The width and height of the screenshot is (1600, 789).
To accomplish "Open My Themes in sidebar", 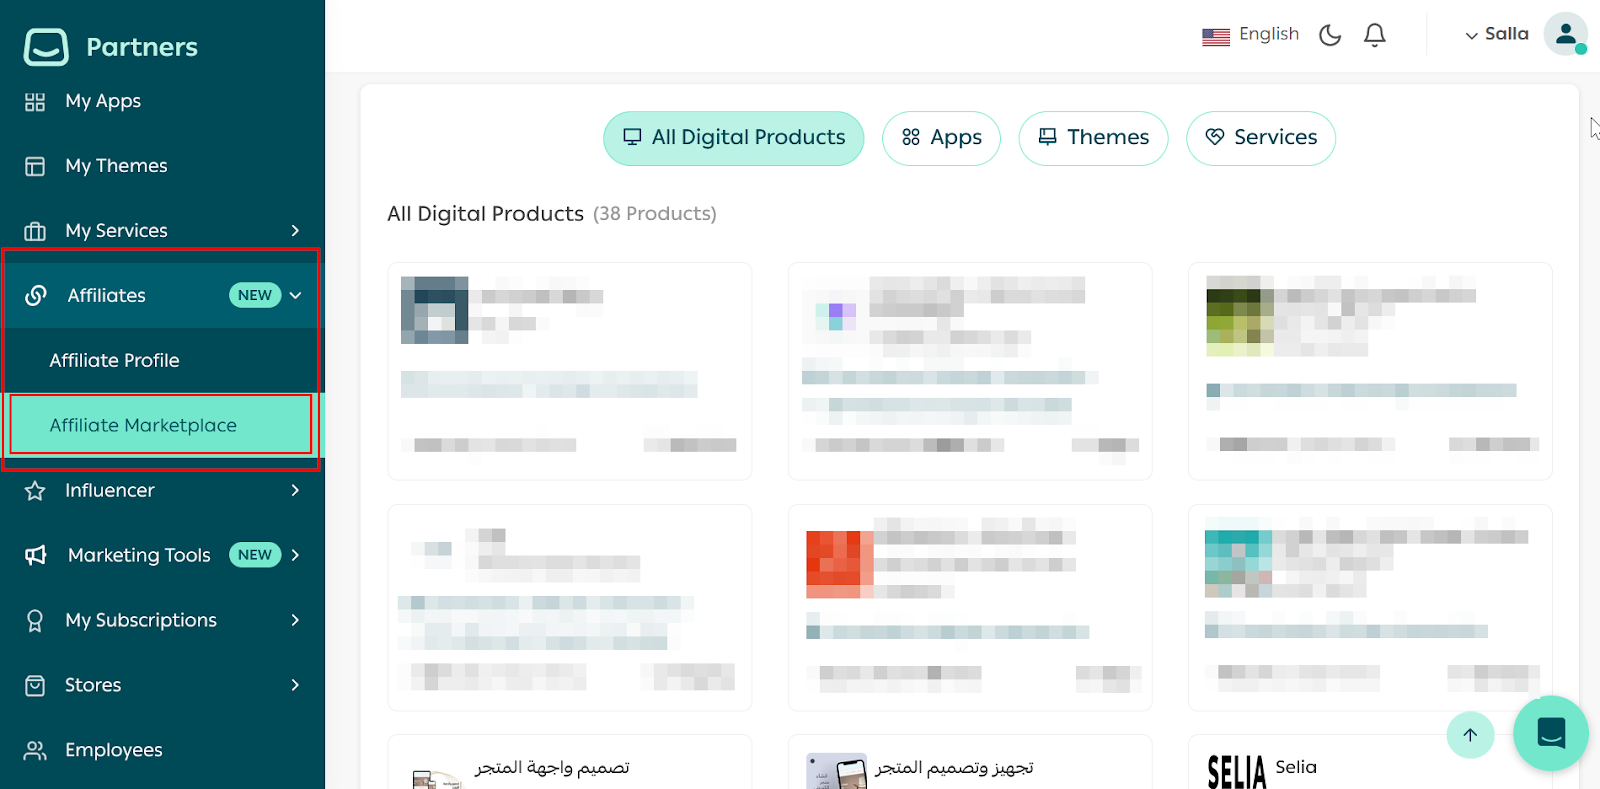I will coord(116,166).
